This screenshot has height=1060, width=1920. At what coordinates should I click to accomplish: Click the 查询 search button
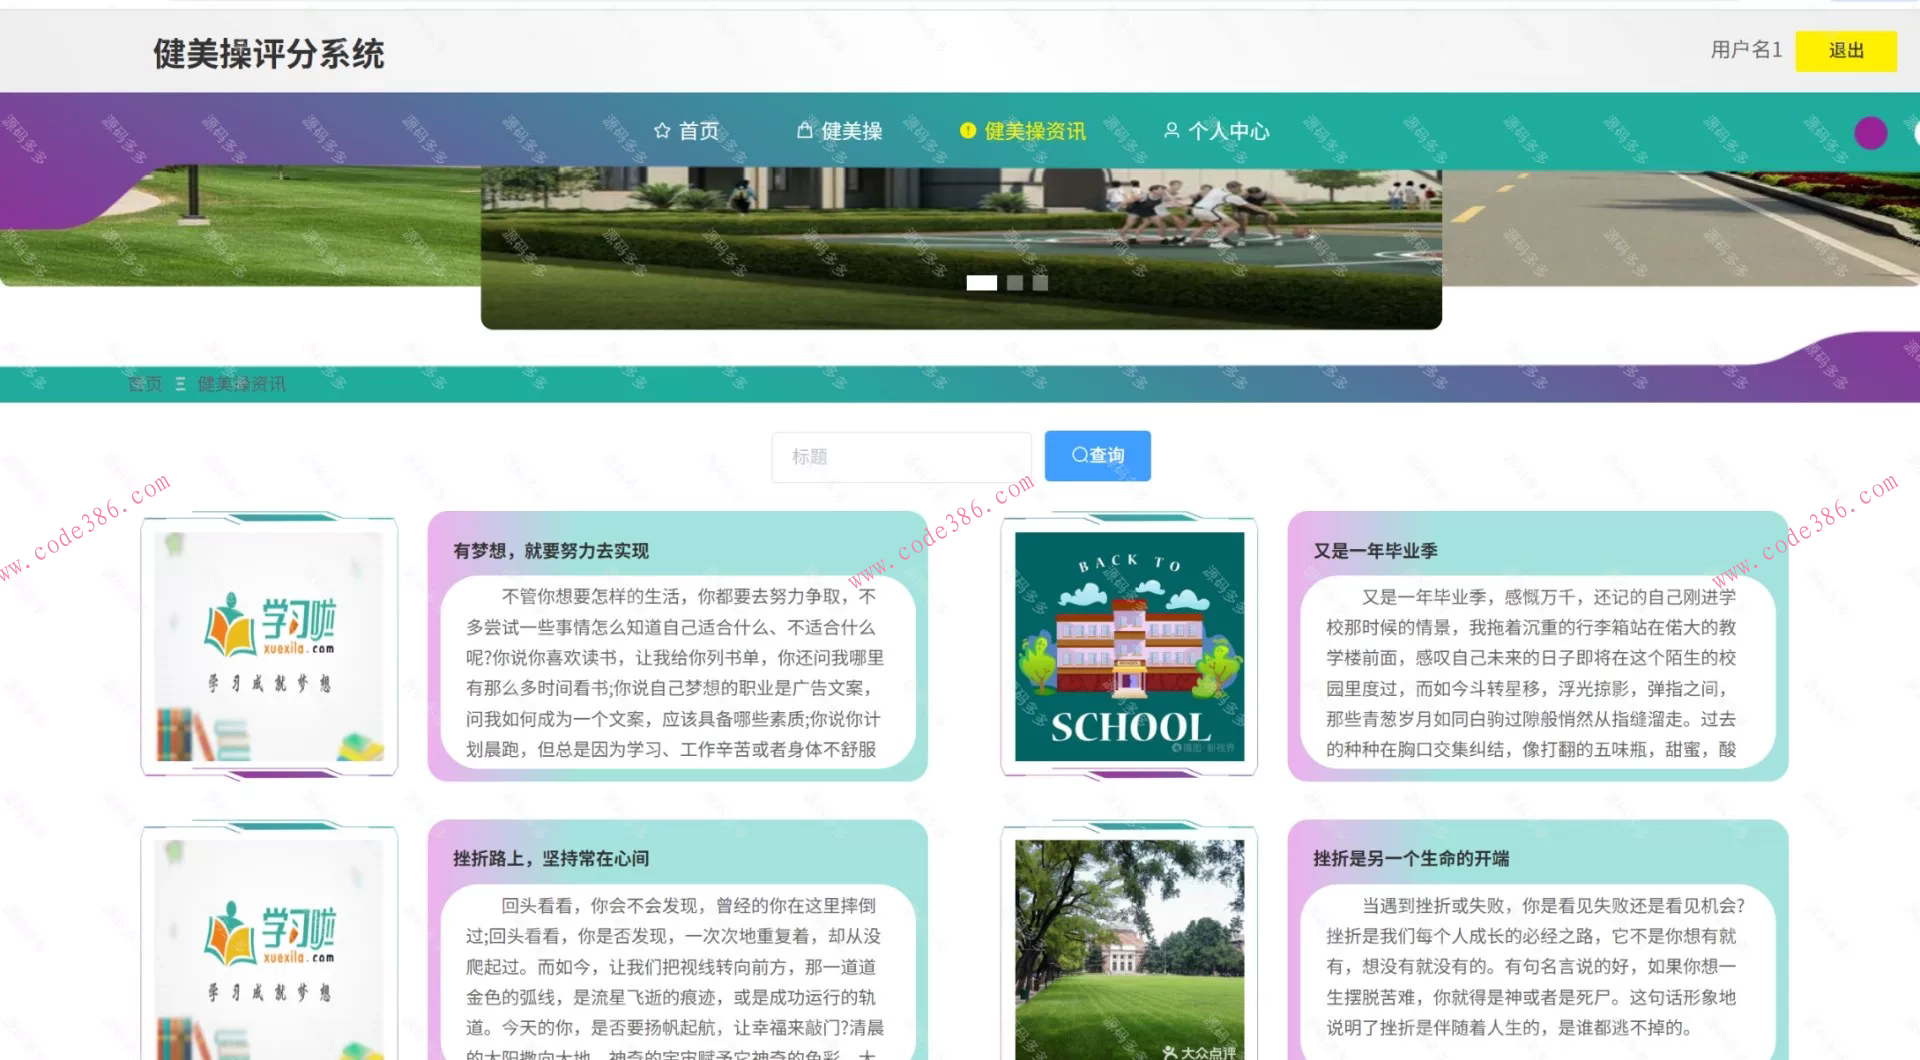1097,455
